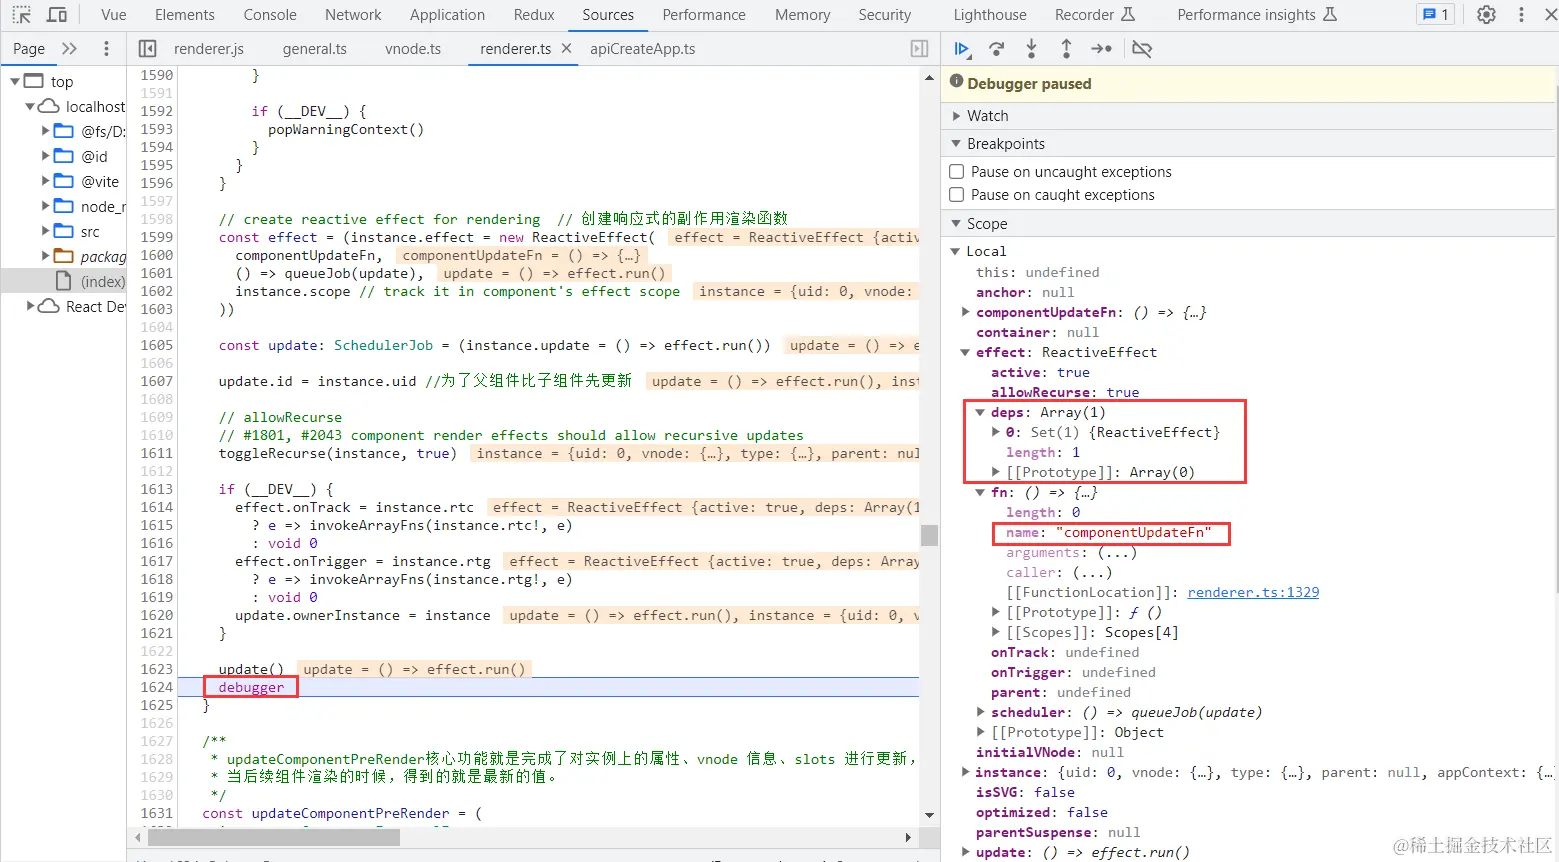The image size is (1559, 862).
Task: Open the DevTools three-dot customize menu
Action: click(x=1522, y=15)
